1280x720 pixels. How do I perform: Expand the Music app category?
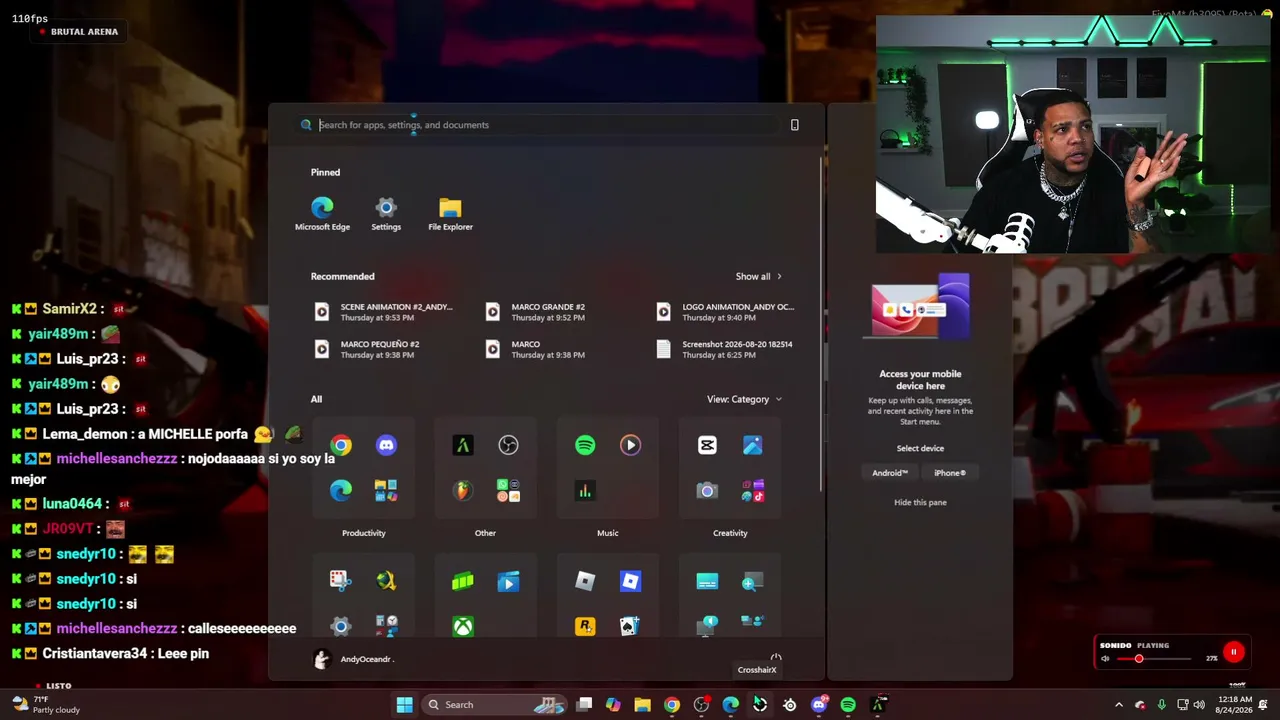608,533
